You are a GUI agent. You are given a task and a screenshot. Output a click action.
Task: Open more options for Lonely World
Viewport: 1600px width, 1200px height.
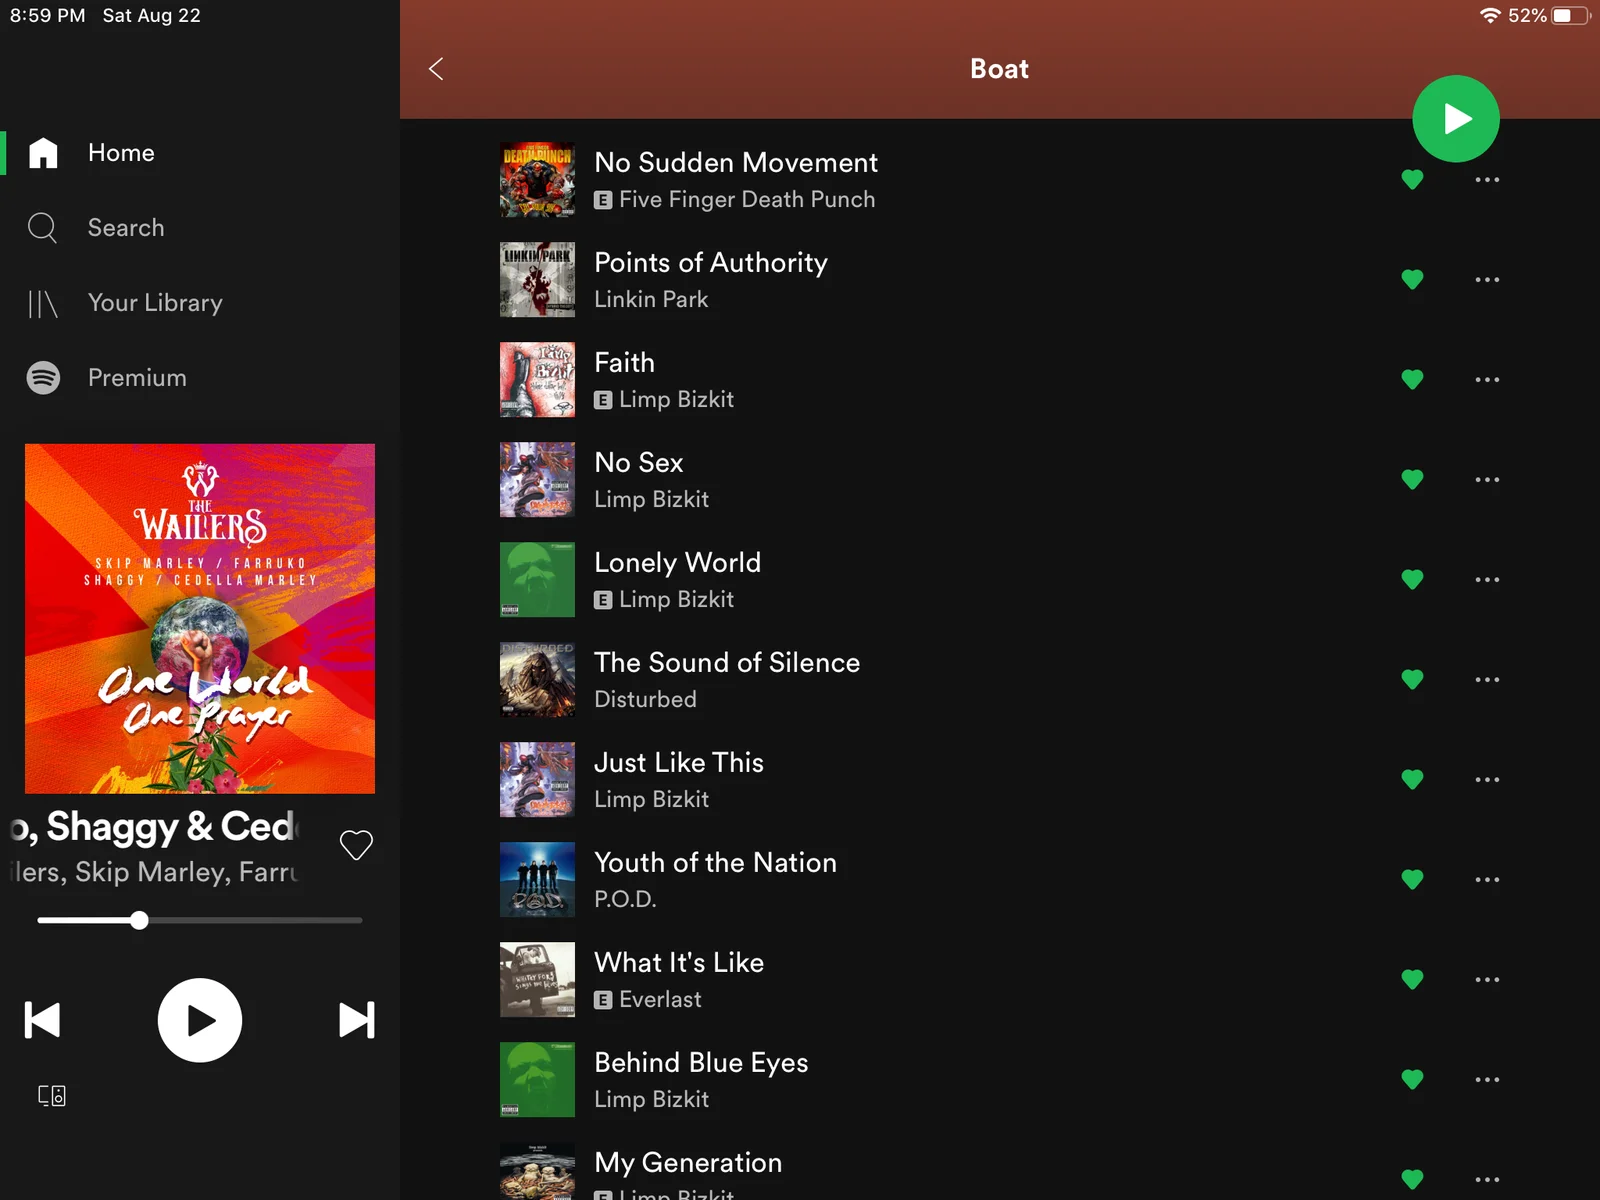coord(1487,580)
